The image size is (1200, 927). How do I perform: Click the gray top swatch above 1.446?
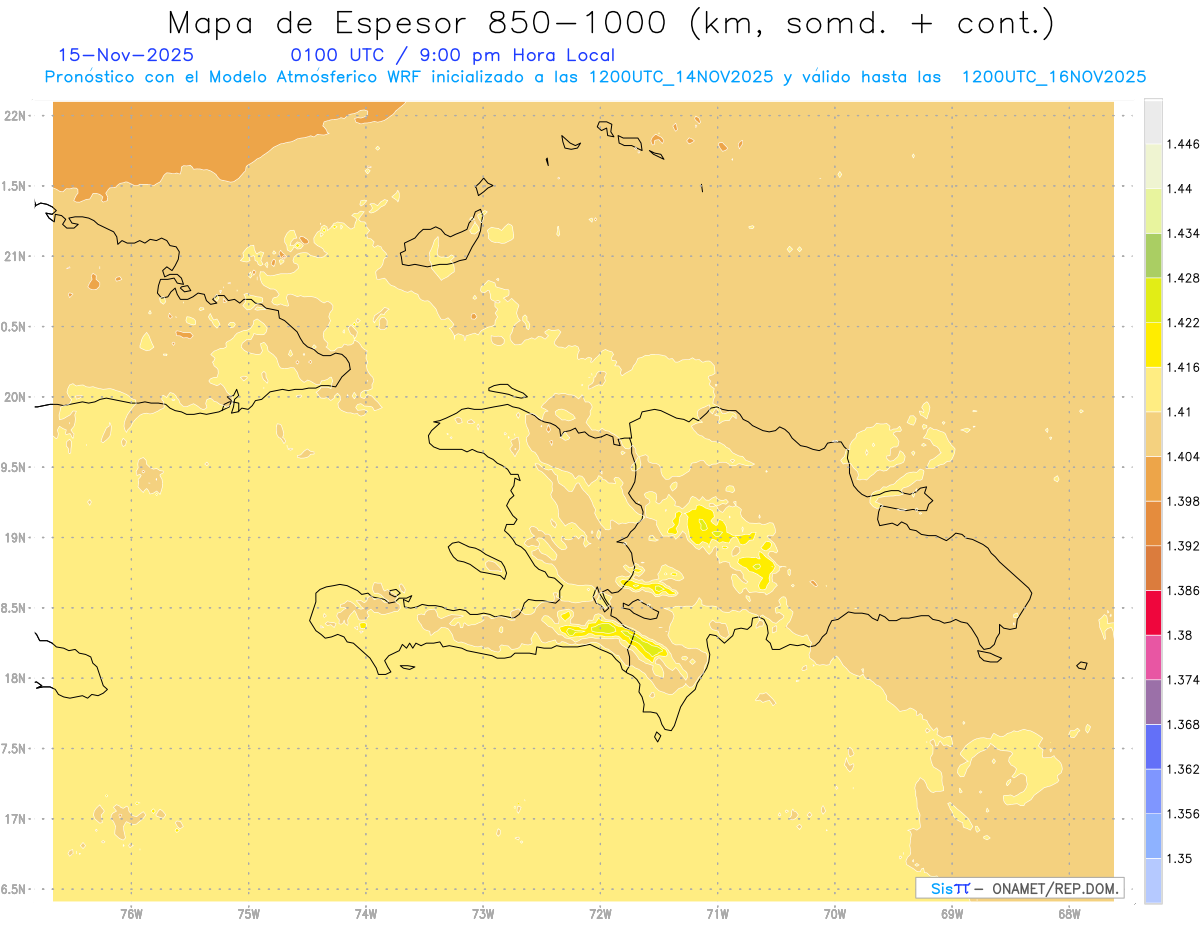[1153, 121]
